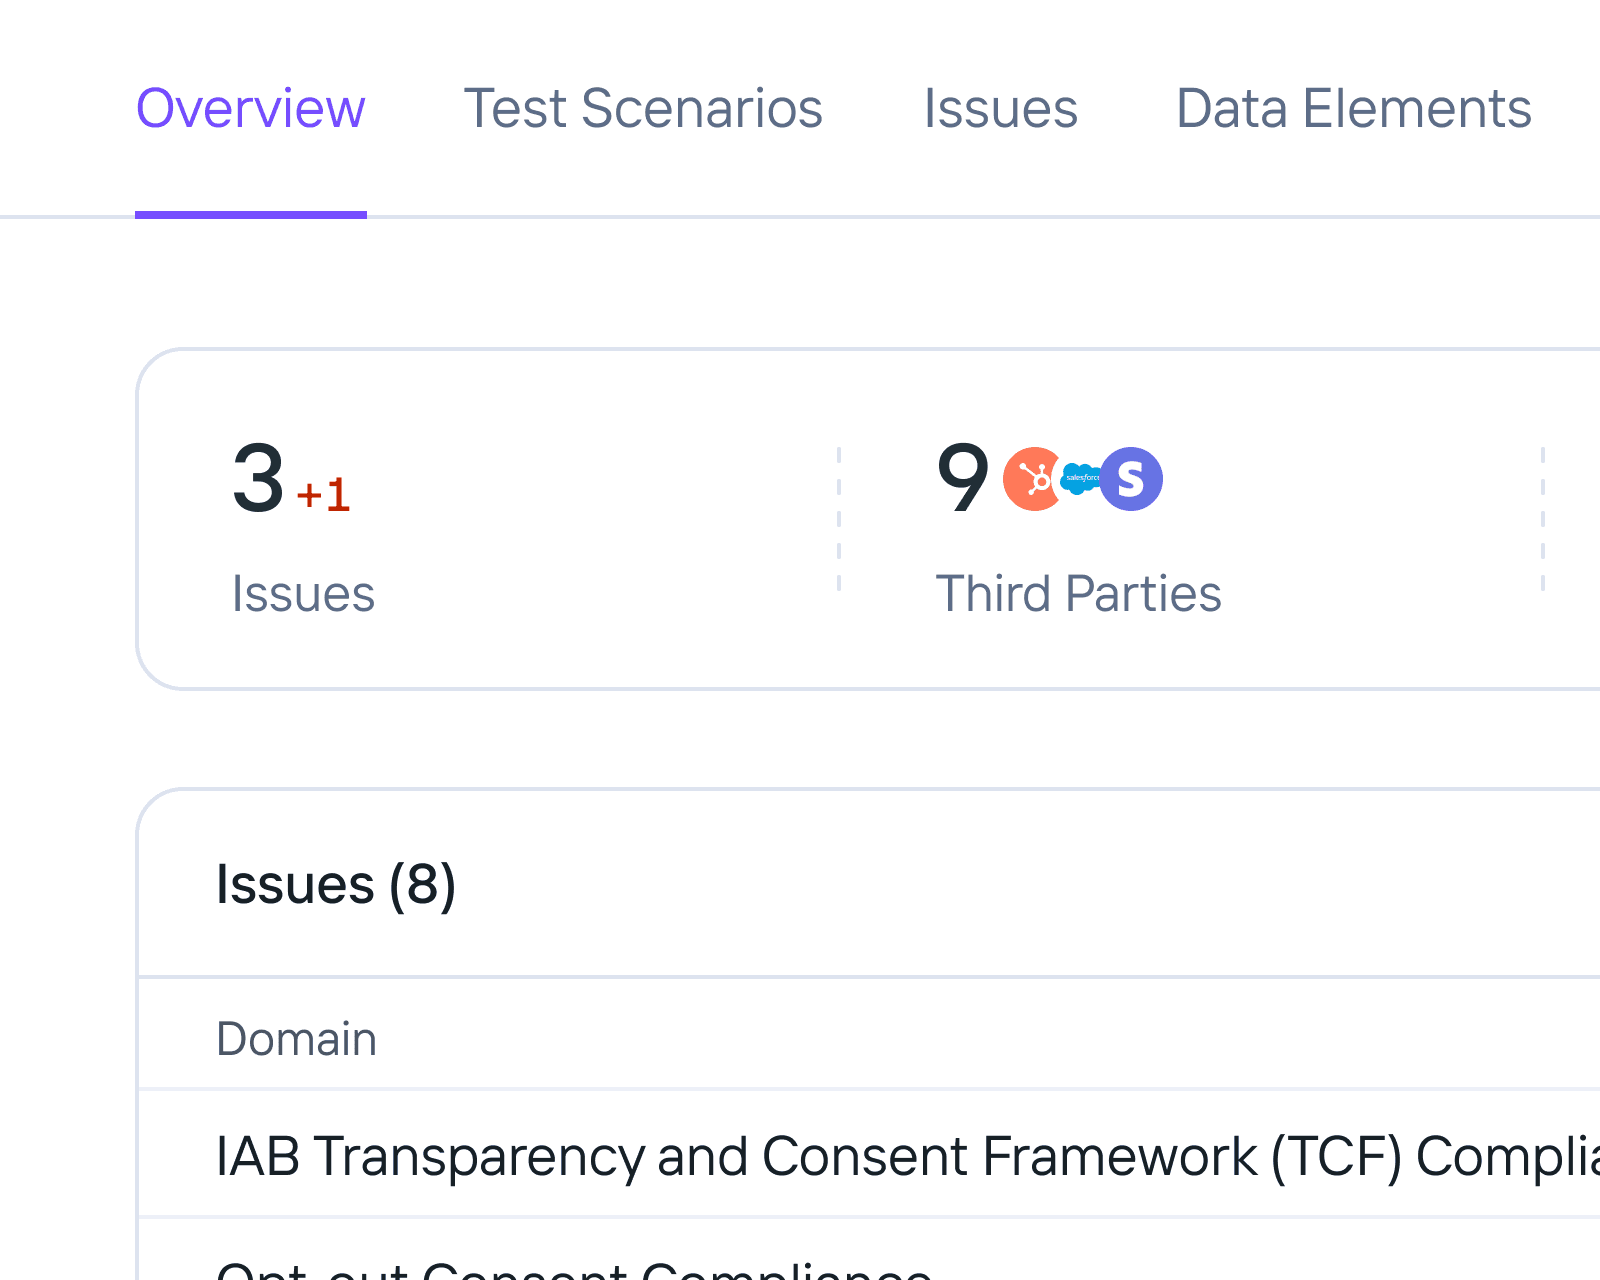Open the Data Elements tab
The width and height of the screenshot is (1600, 1280).
[1354, 108]
